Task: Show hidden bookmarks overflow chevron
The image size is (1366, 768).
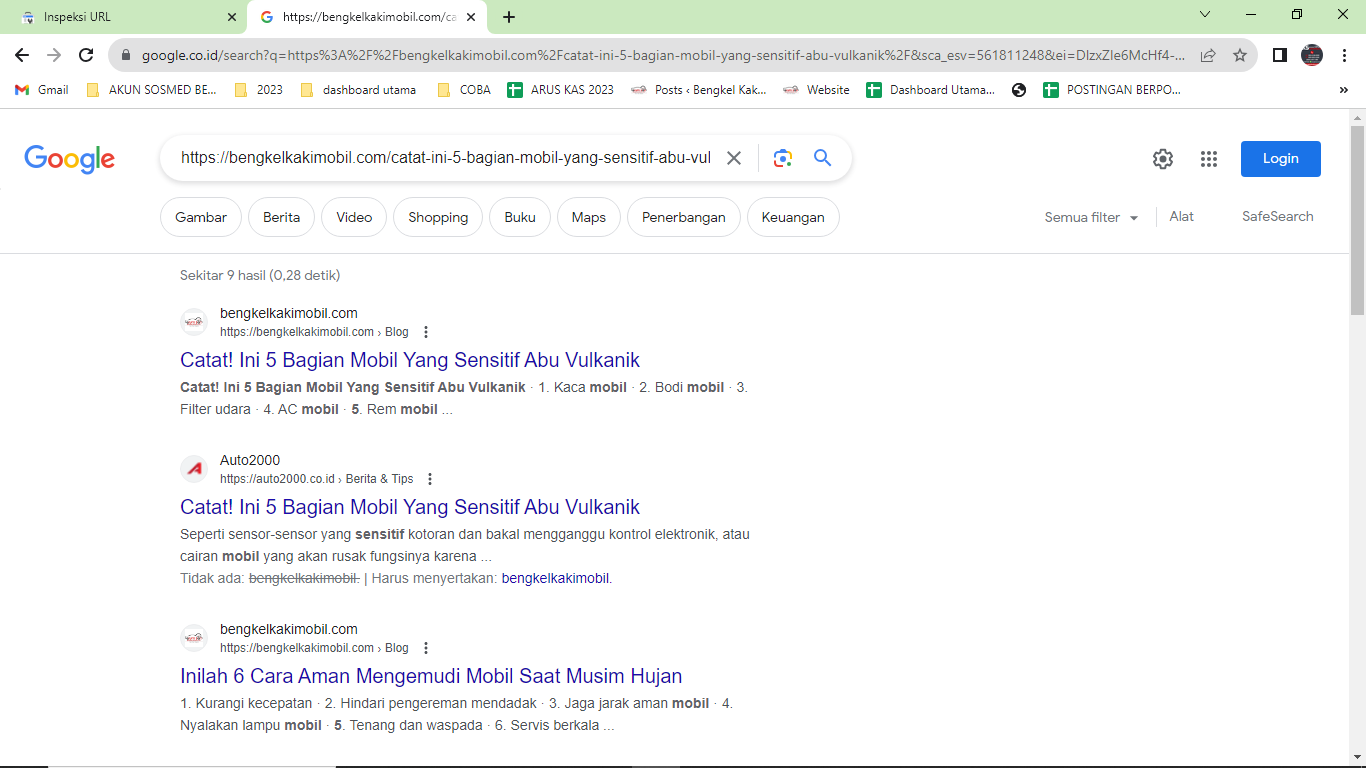Action: (x=1343, y=90)
